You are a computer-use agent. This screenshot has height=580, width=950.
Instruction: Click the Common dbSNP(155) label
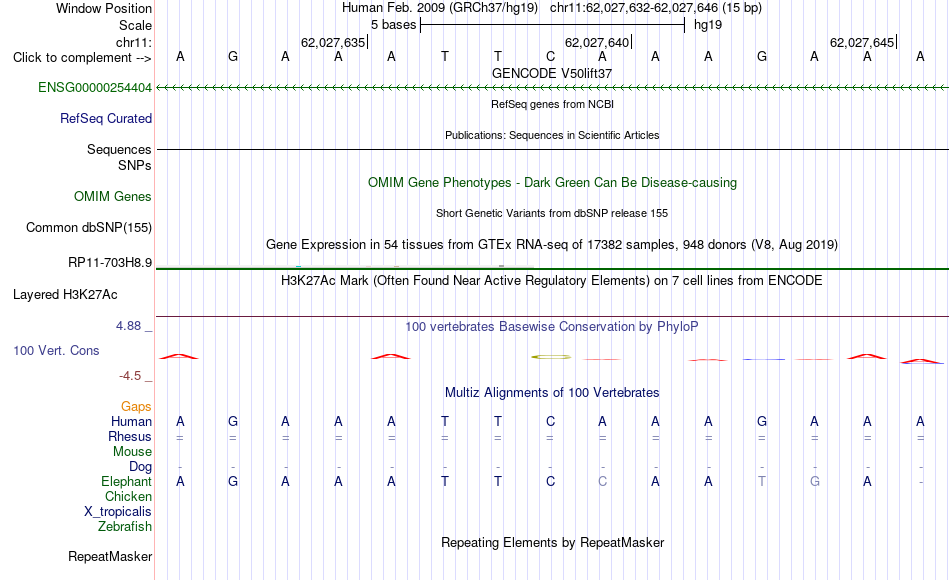(88, 227)
